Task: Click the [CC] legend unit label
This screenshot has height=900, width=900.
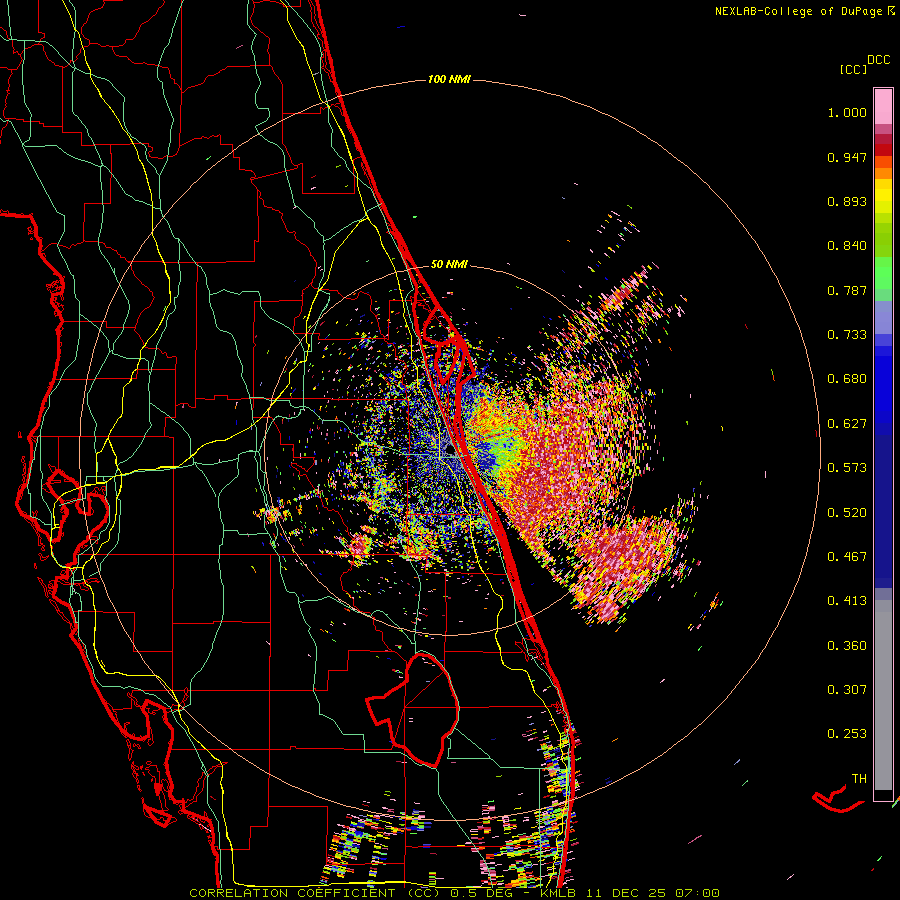Action: coord(853,69)
